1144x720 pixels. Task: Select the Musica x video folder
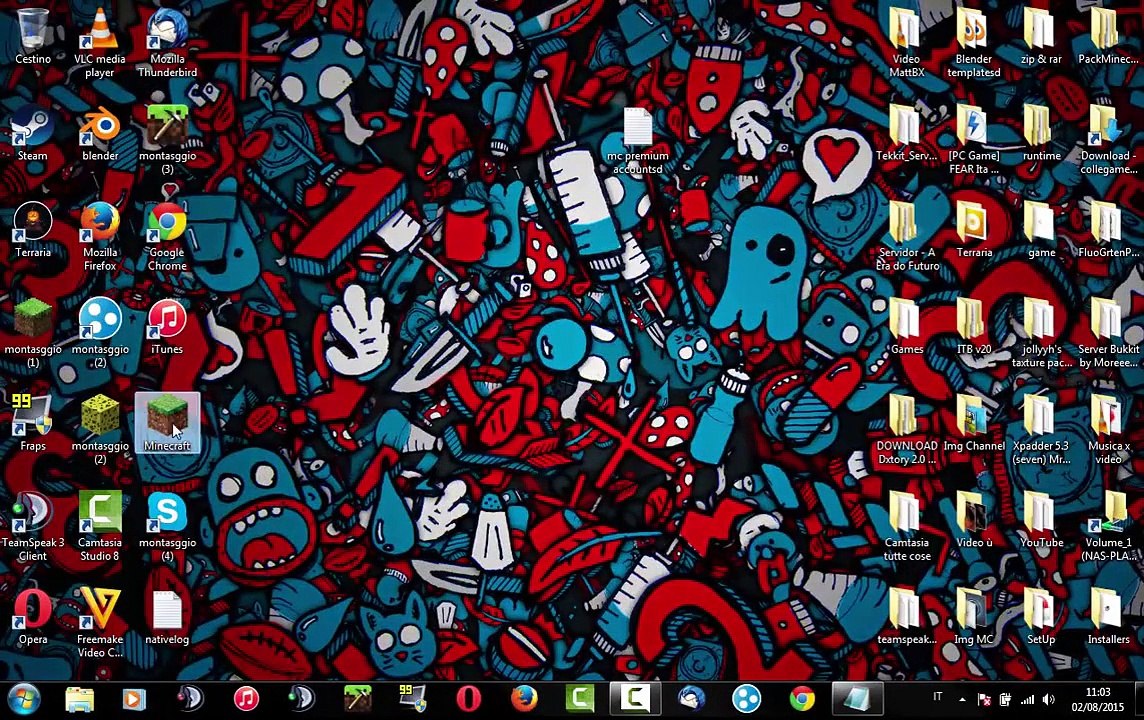click(1108, 430)
